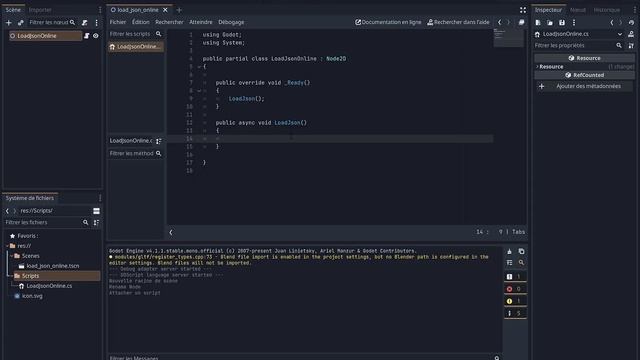Go to next edited object in Inspector

point(620,22)
